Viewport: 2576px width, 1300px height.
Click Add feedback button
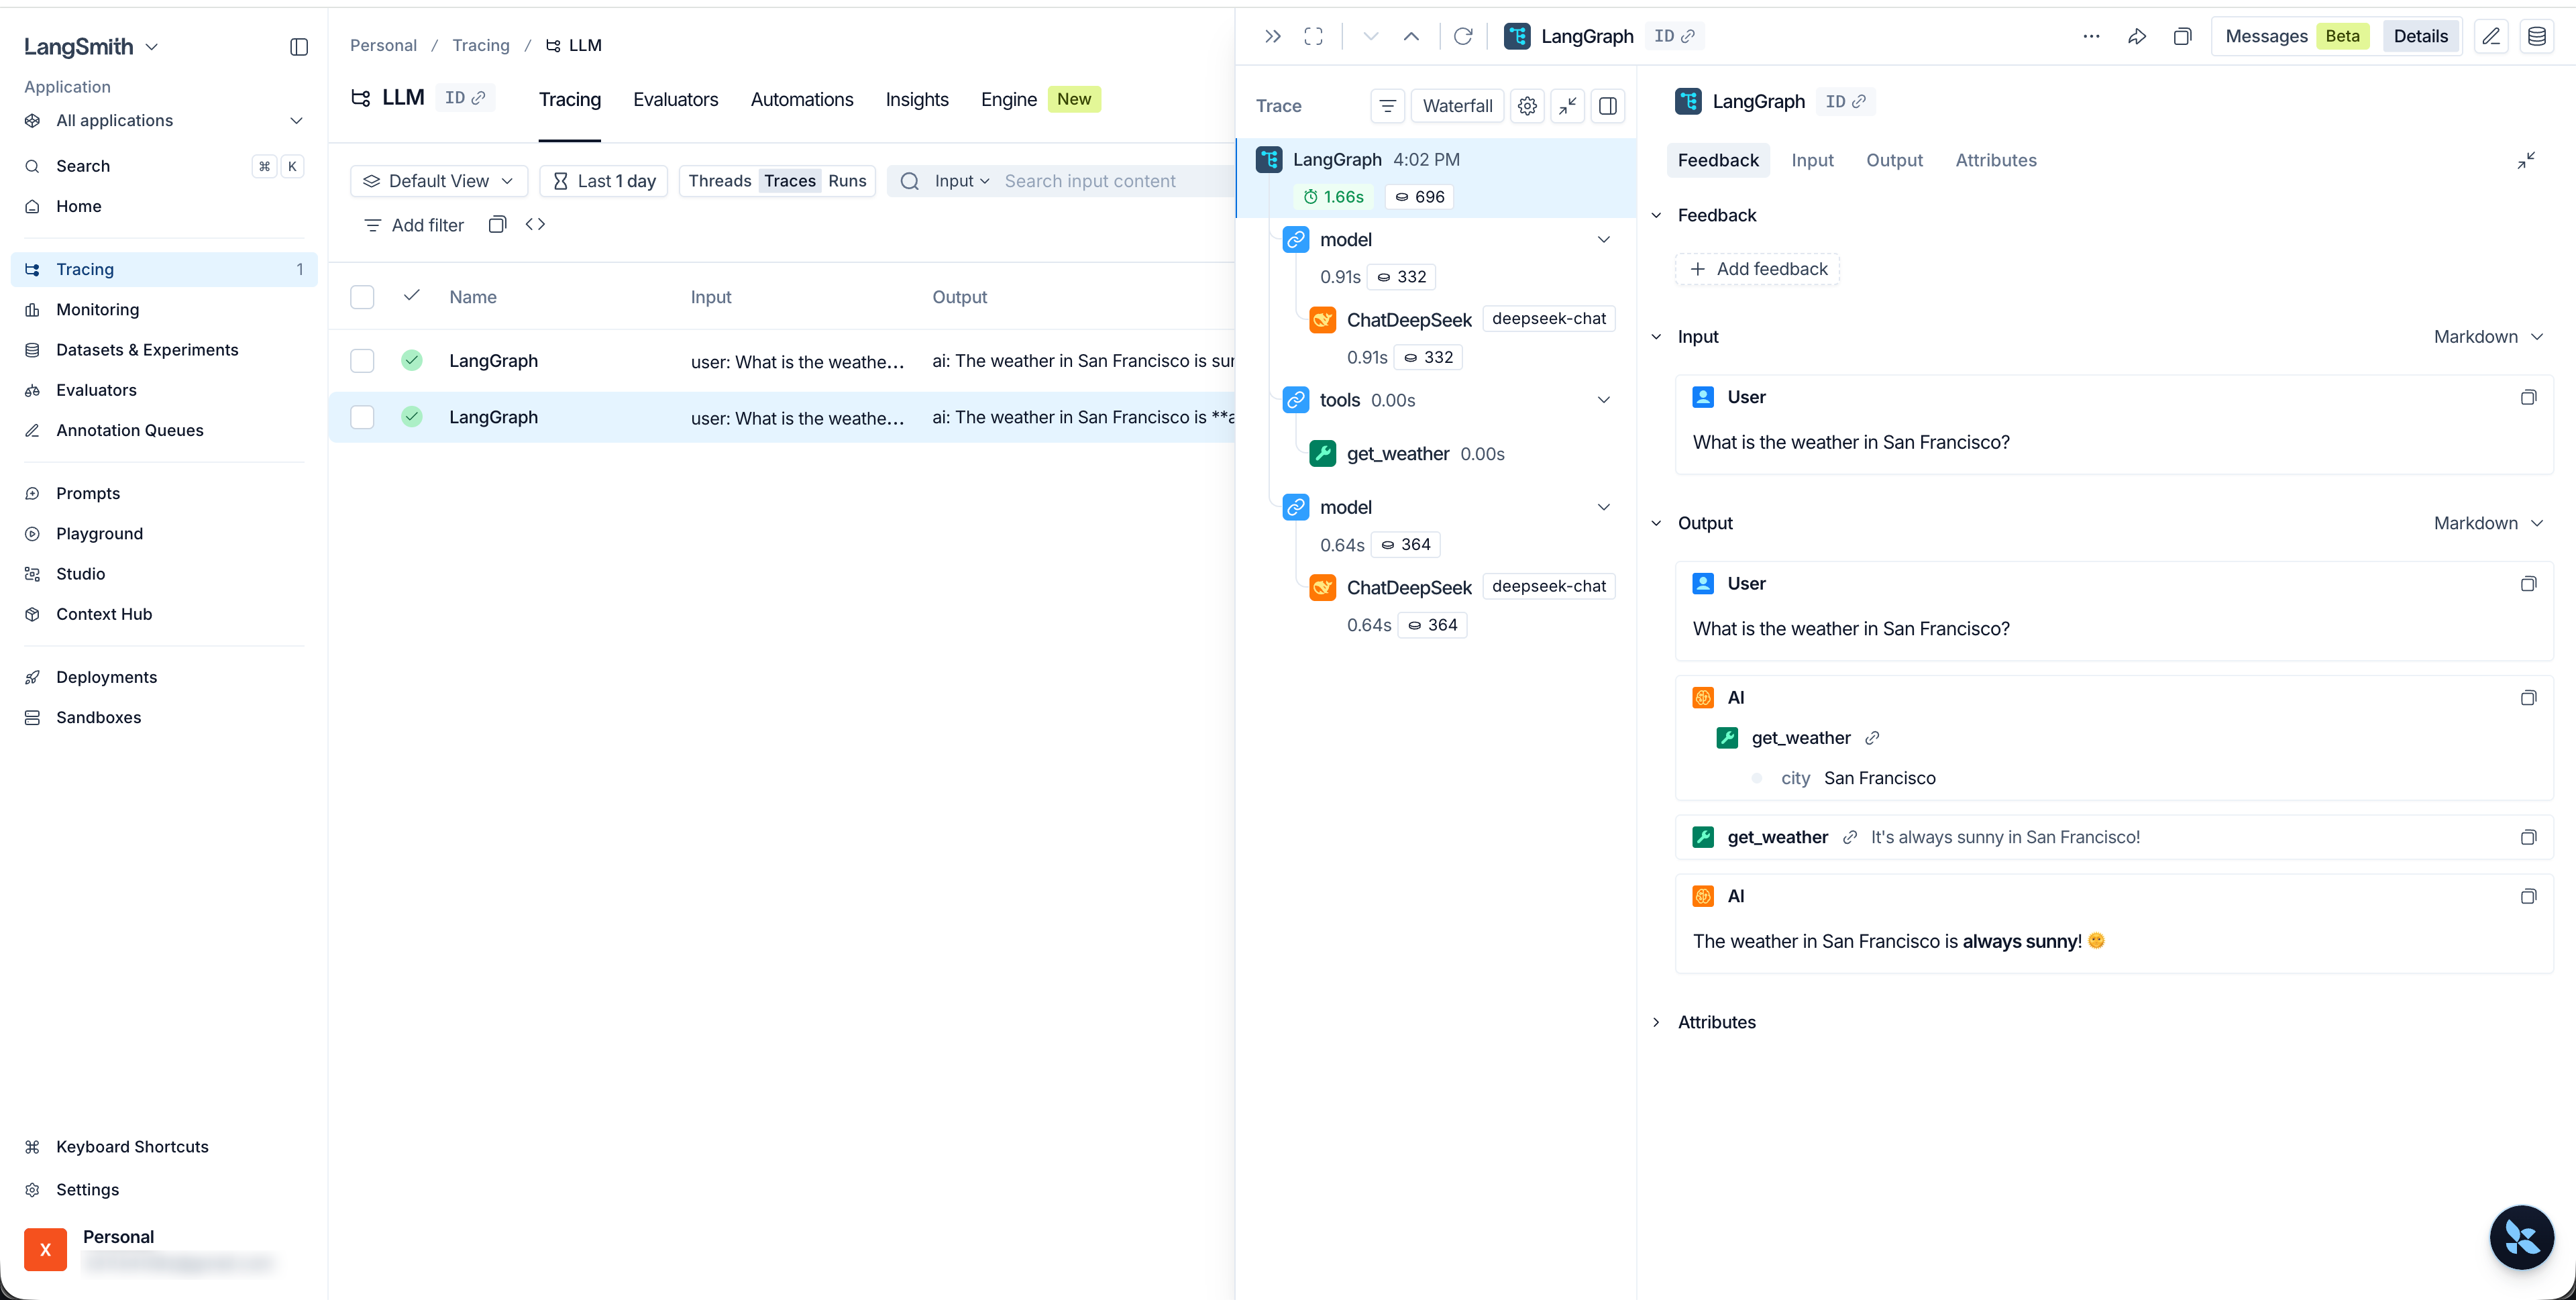point(1757,269)
